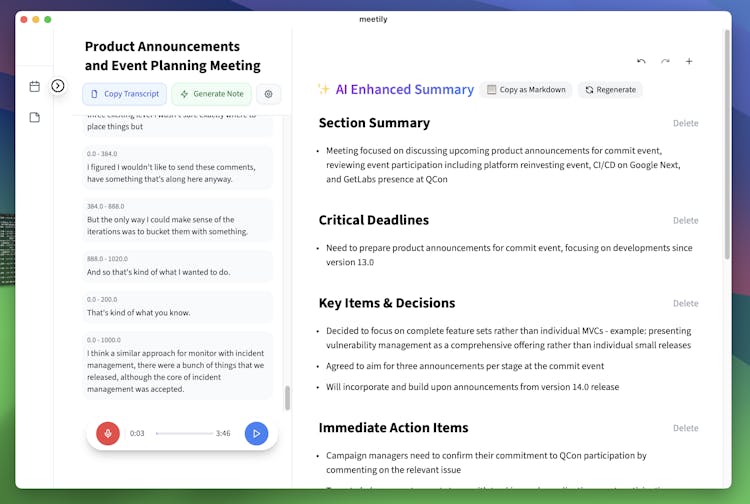
Task: Click bullet 'Decided to focus on complete feature sets'
Action: click(x=508, y=338)
